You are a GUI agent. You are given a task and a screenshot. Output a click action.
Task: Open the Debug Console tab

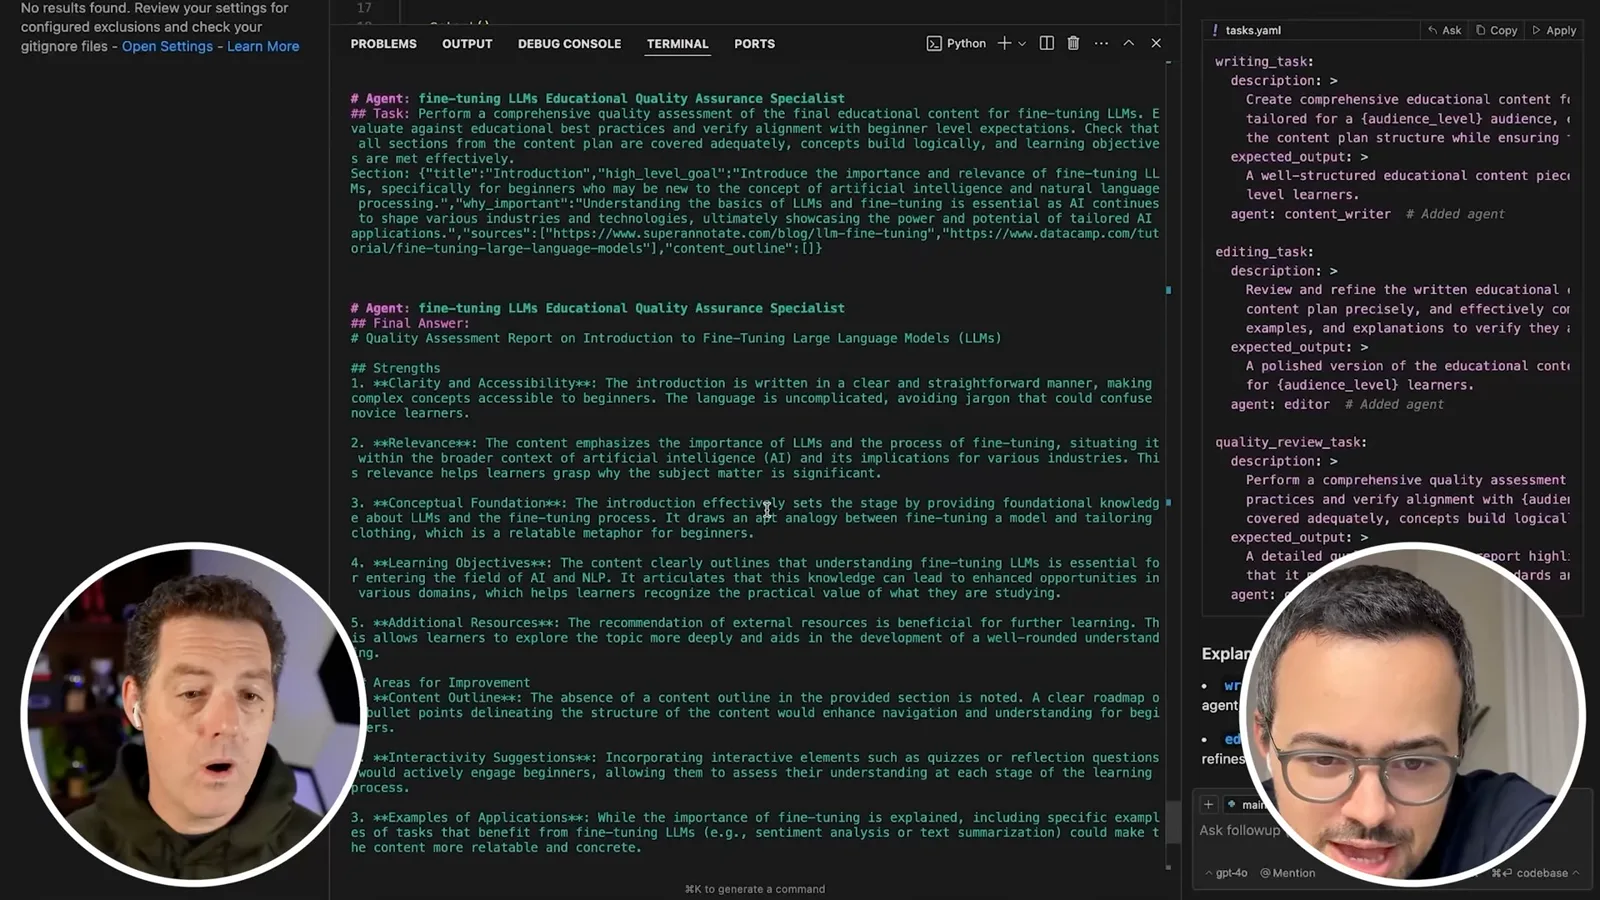[569, 44]
